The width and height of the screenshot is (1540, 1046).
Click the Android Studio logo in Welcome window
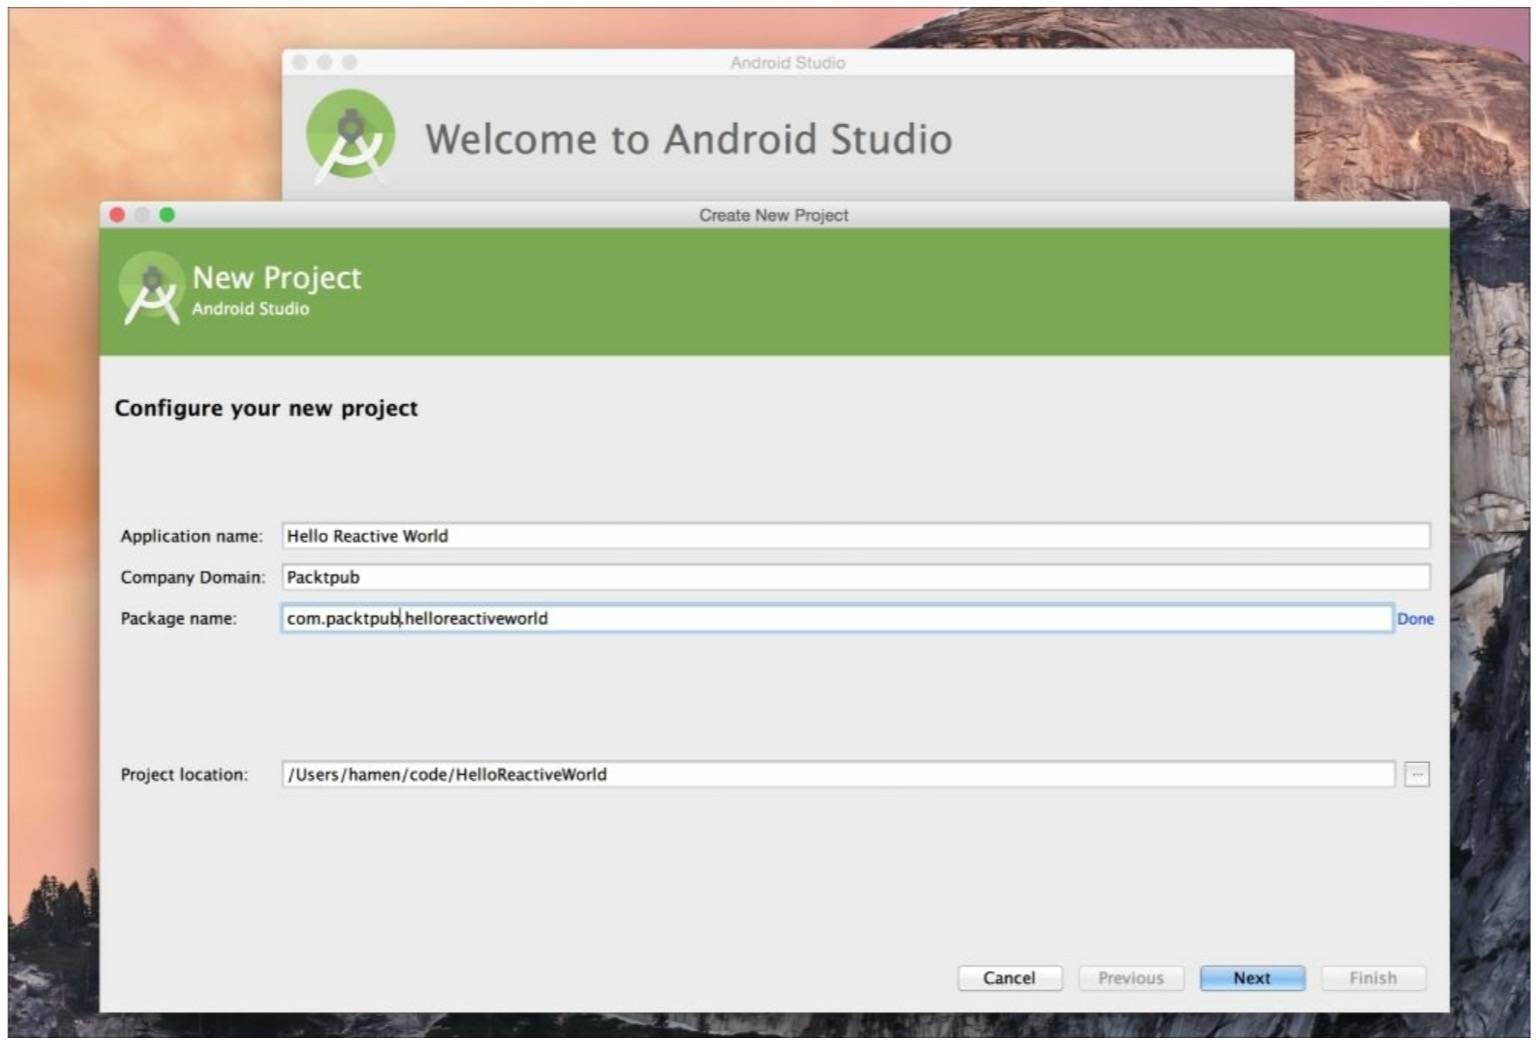click(350, 136)
